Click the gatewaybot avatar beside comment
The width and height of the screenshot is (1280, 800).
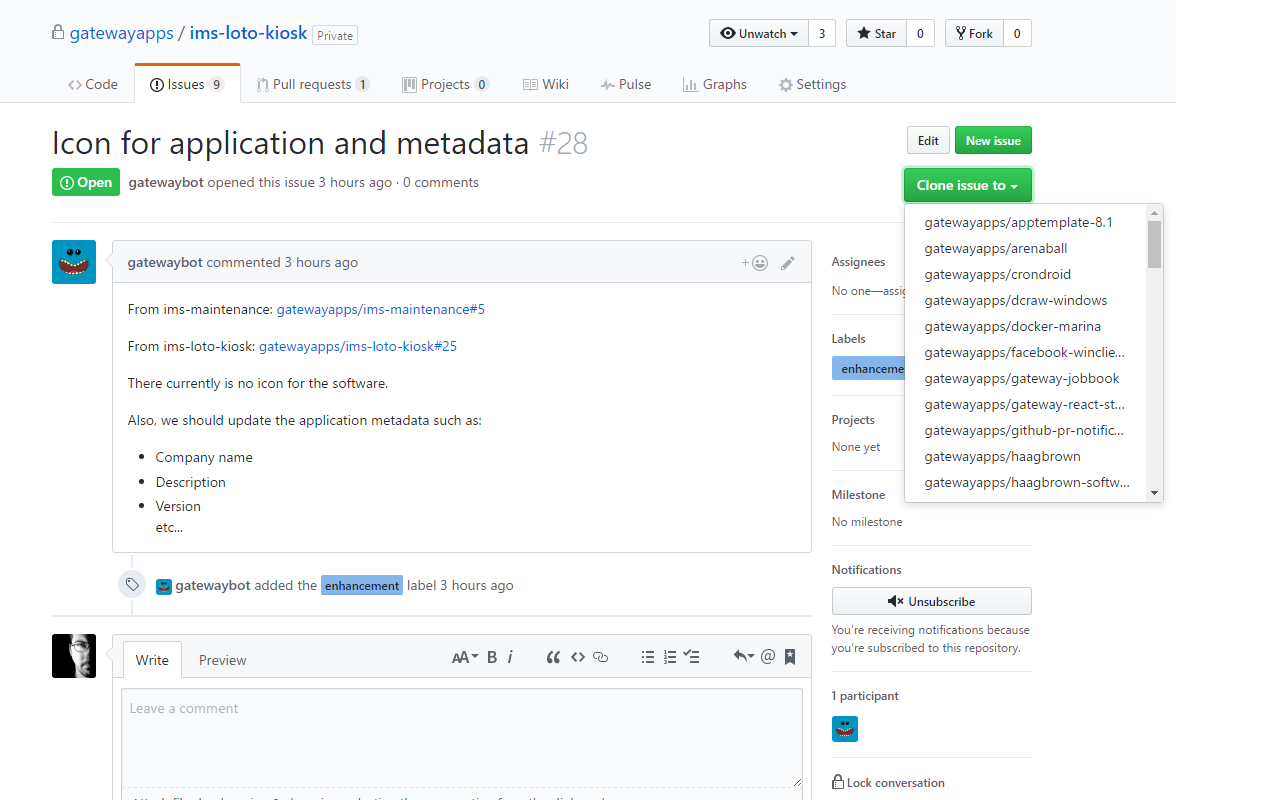(74, 262)
